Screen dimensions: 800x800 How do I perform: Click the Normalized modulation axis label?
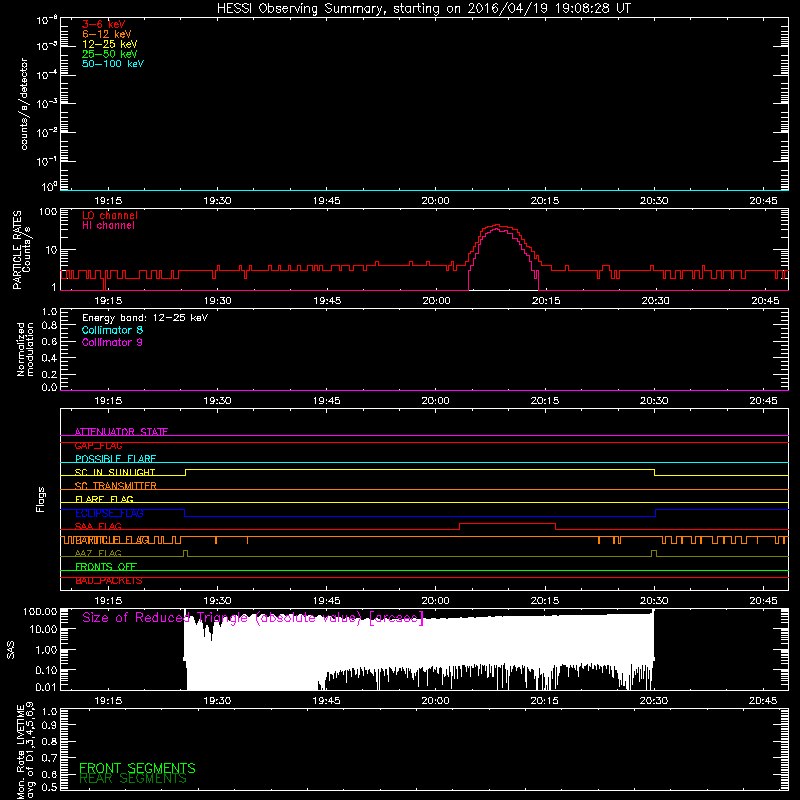25,349
